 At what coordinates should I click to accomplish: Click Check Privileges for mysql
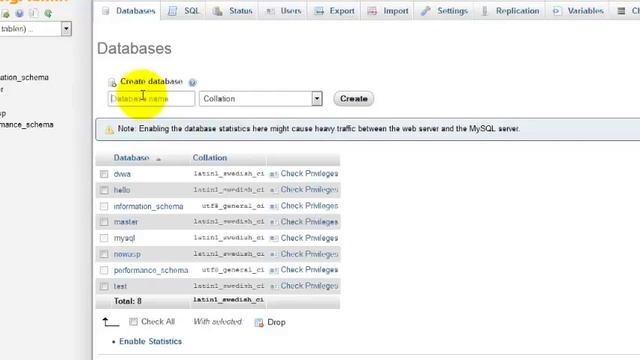(x=309, y=238)
